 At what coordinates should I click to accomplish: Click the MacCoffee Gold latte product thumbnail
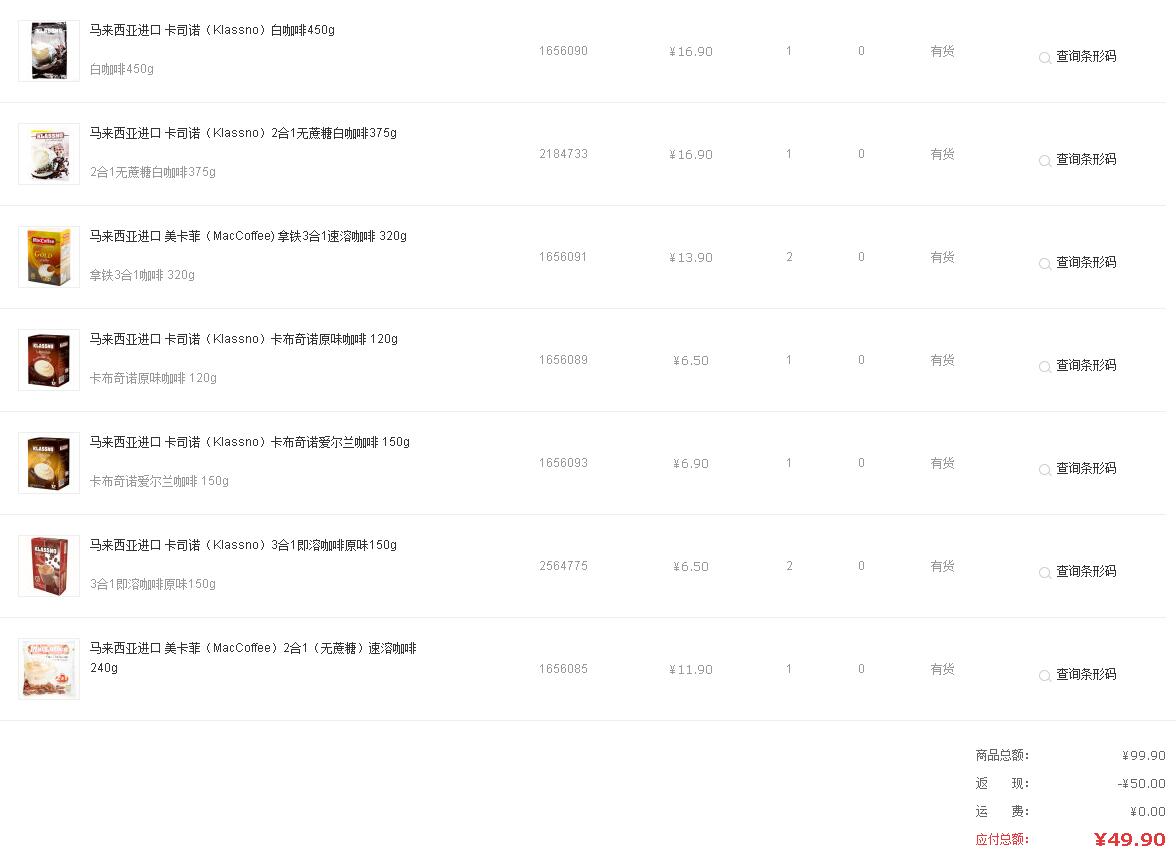pos(48,257)
